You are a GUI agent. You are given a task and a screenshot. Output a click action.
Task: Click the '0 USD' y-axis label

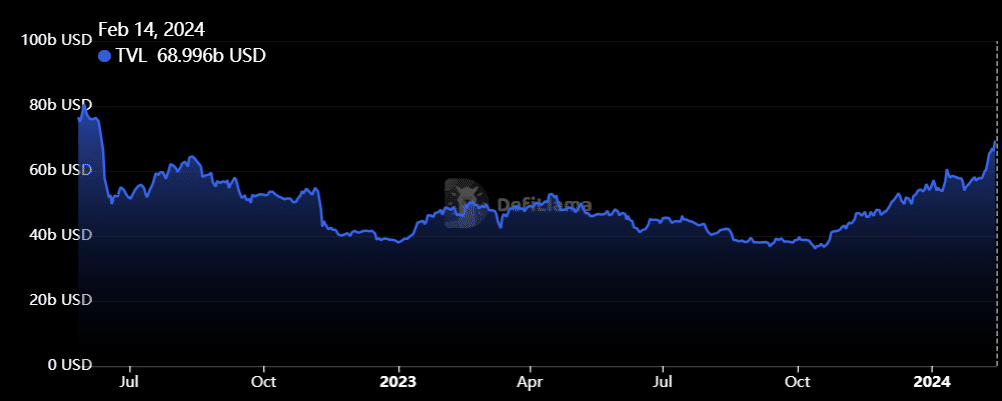point(68,365)
